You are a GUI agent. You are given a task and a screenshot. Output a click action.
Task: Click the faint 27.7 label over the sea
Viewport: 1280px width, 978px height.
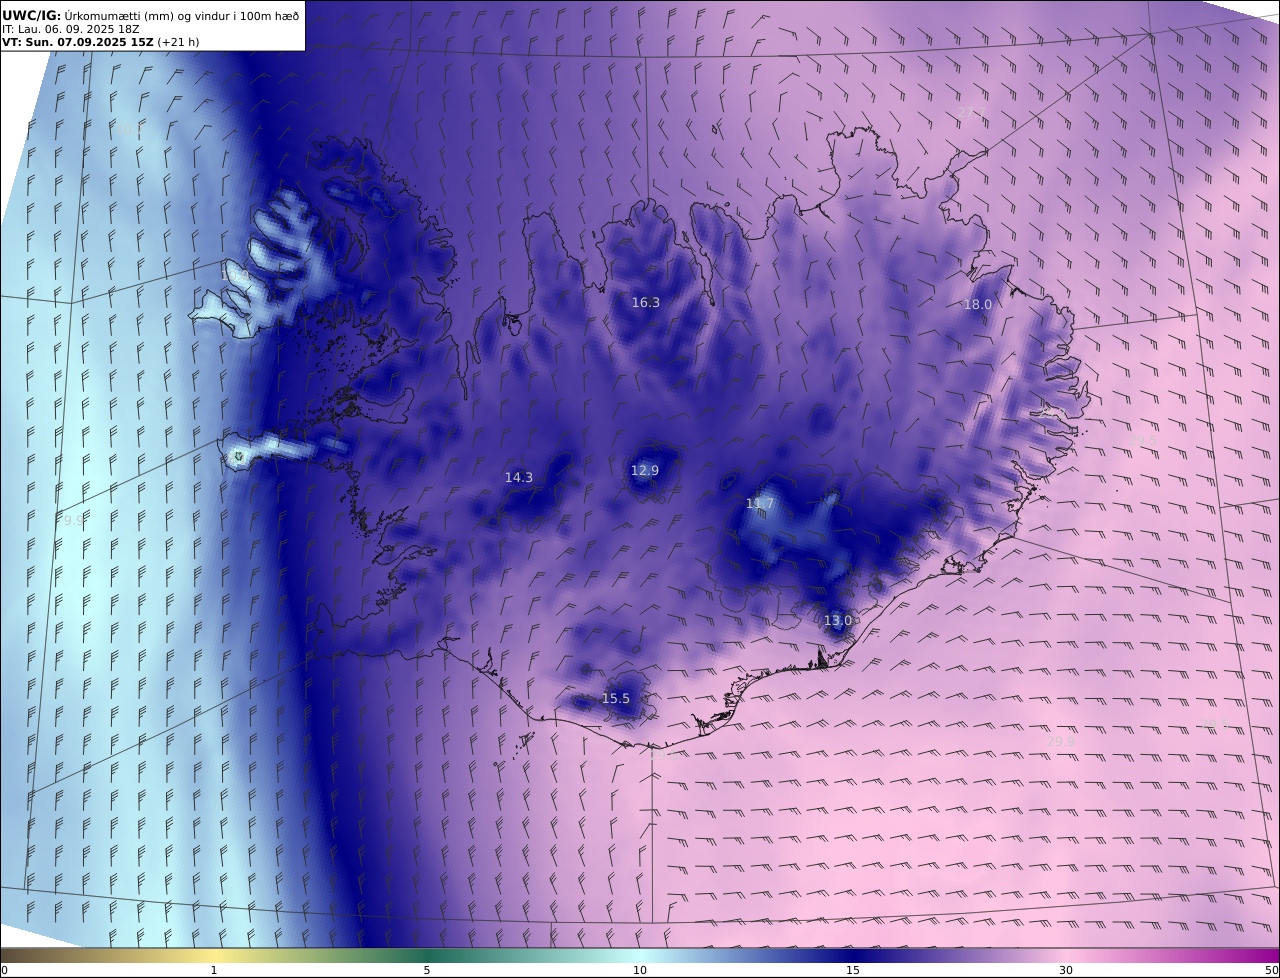coord(972,111)
